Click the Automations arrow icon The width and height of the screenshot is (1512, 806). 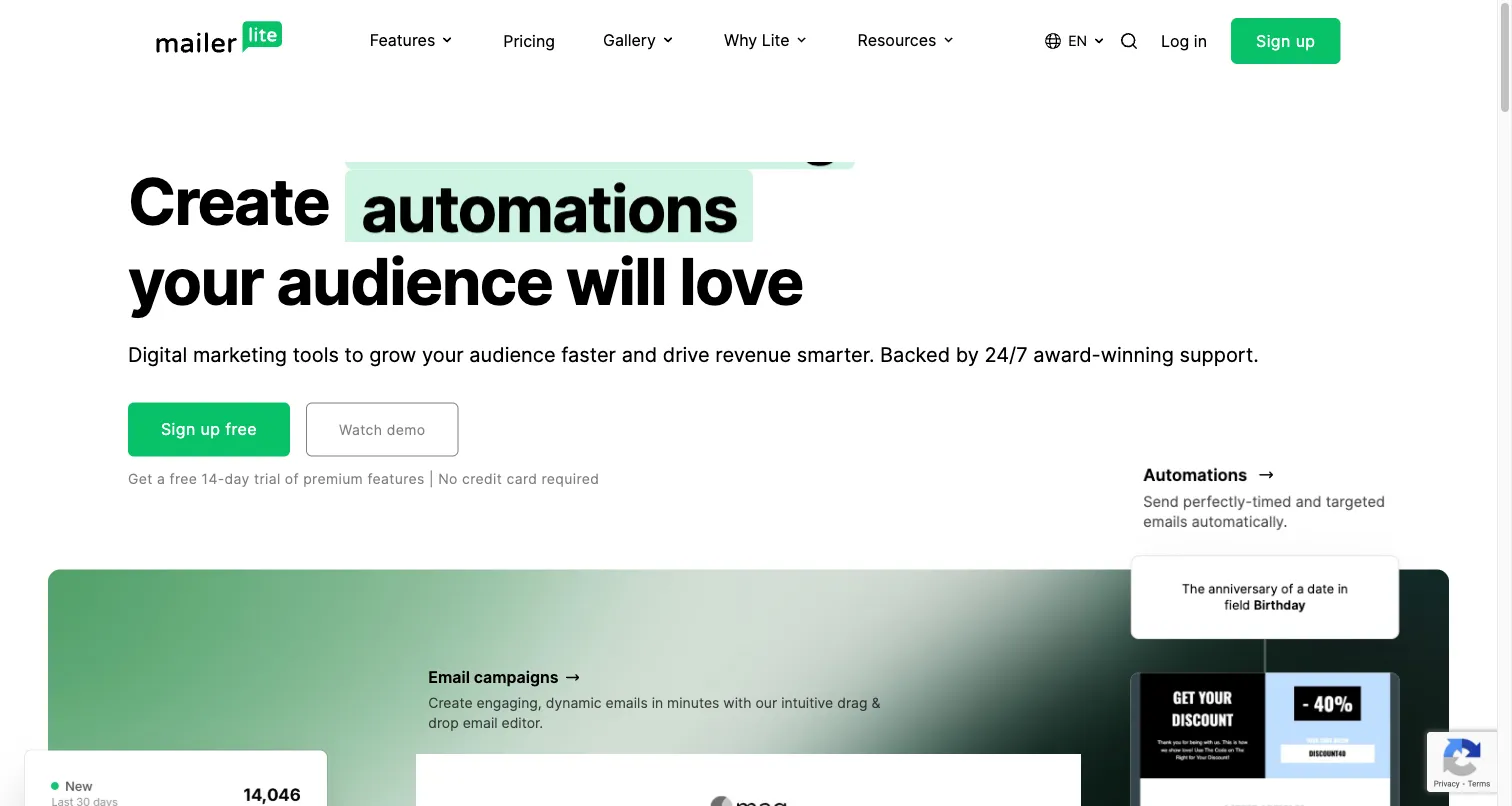(1266, 475)
